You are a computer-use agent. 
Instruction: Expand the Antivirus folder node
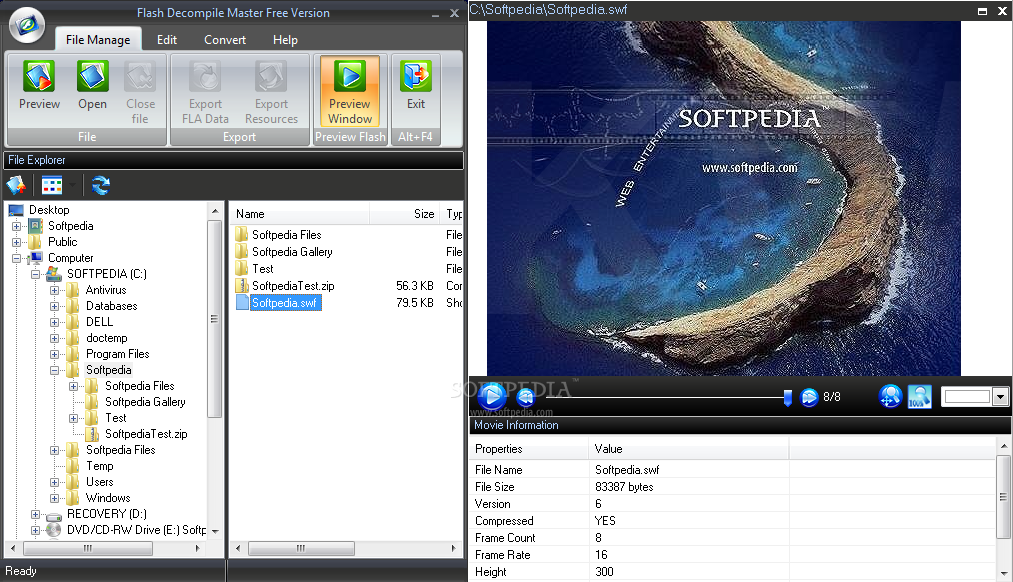tap(54, 290)
